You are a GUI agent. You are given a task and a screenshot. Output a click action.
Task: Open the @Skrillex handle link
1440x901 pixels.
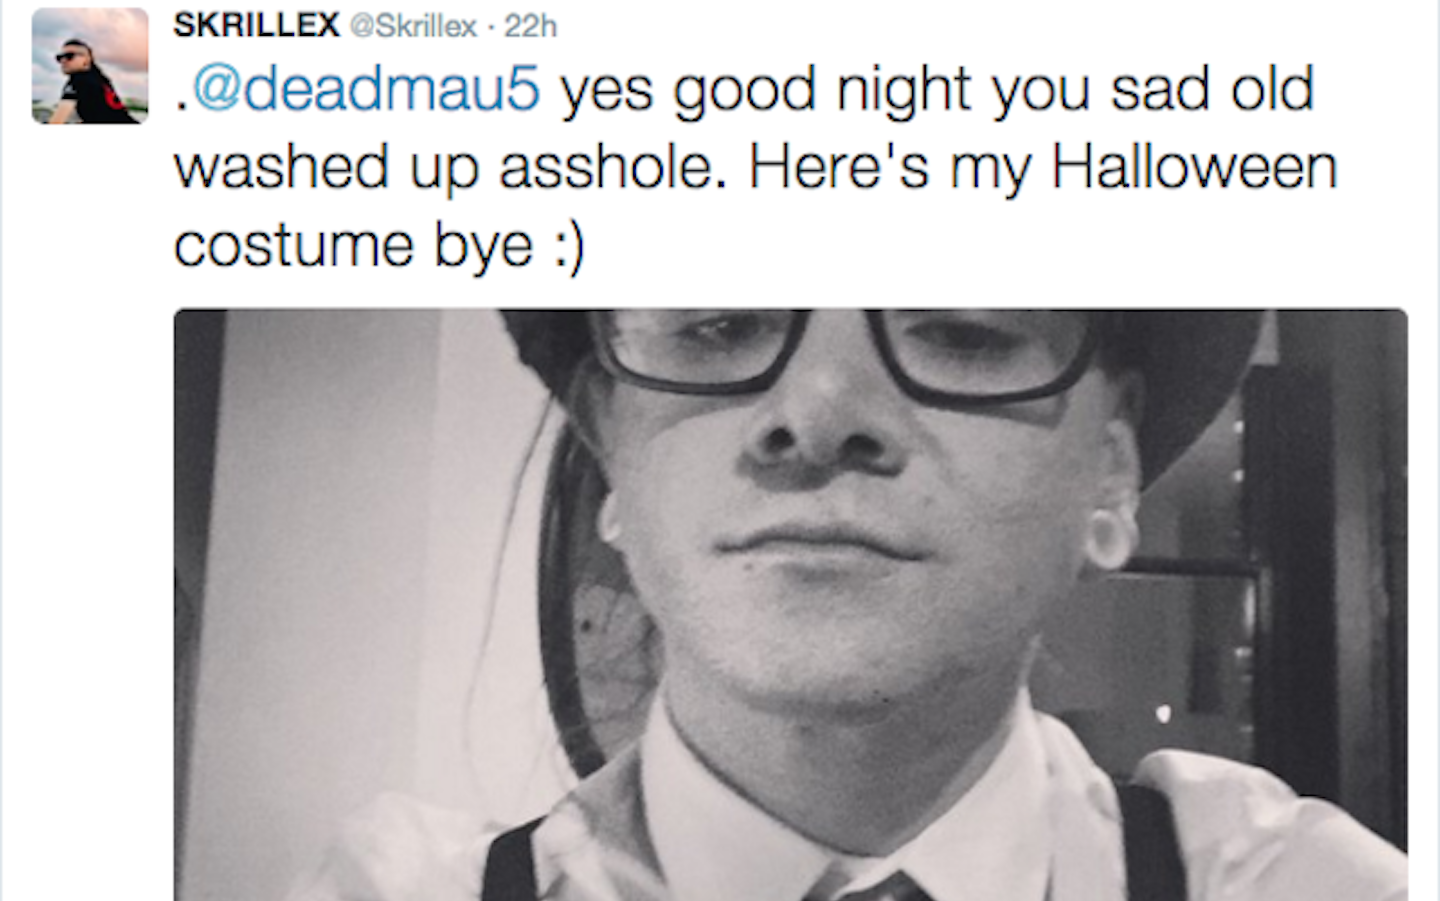point(412,26)
